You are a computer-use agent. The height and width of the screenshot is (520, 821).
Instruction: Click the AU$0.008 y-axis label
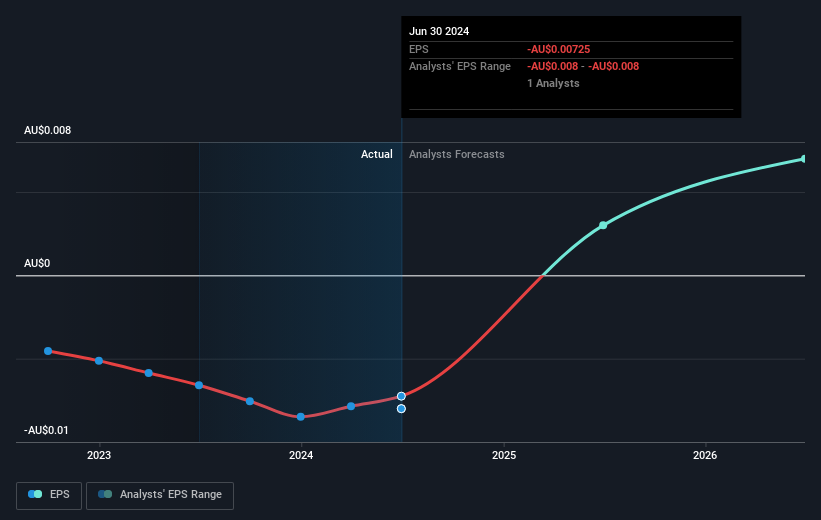point(47,130)
